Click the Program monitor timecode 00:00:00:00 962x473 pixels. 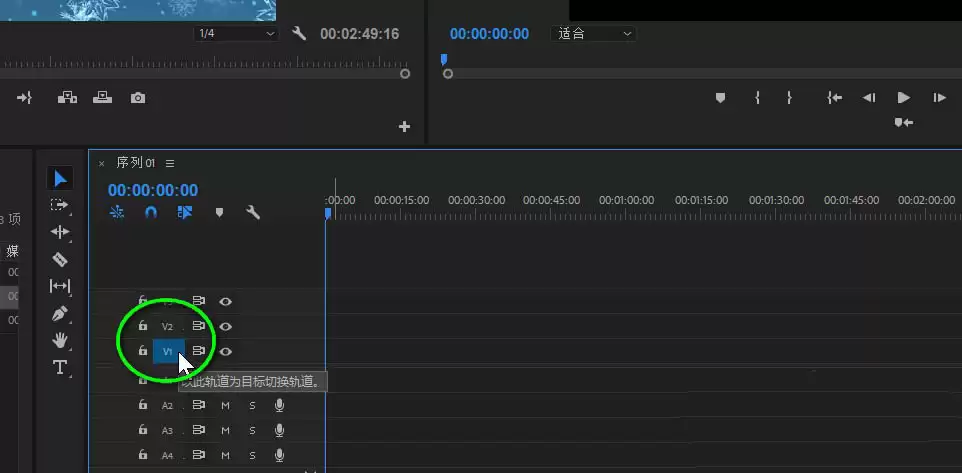489,34
